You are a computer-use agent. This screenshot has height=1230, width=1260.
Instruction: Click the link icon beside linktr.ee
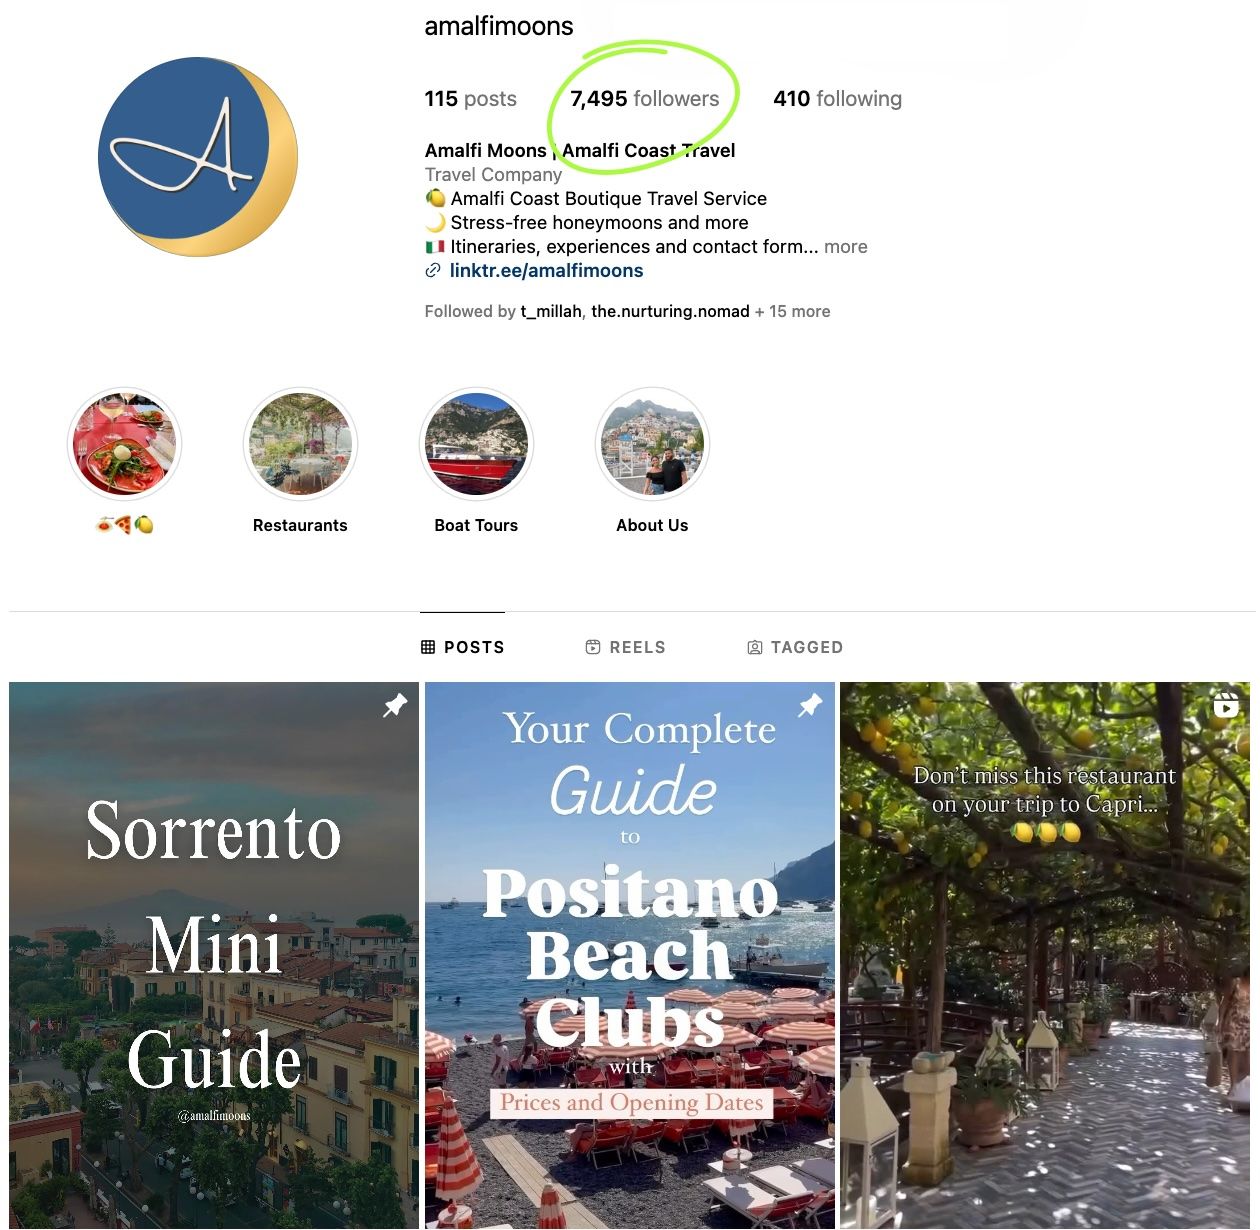coord(433,271)
